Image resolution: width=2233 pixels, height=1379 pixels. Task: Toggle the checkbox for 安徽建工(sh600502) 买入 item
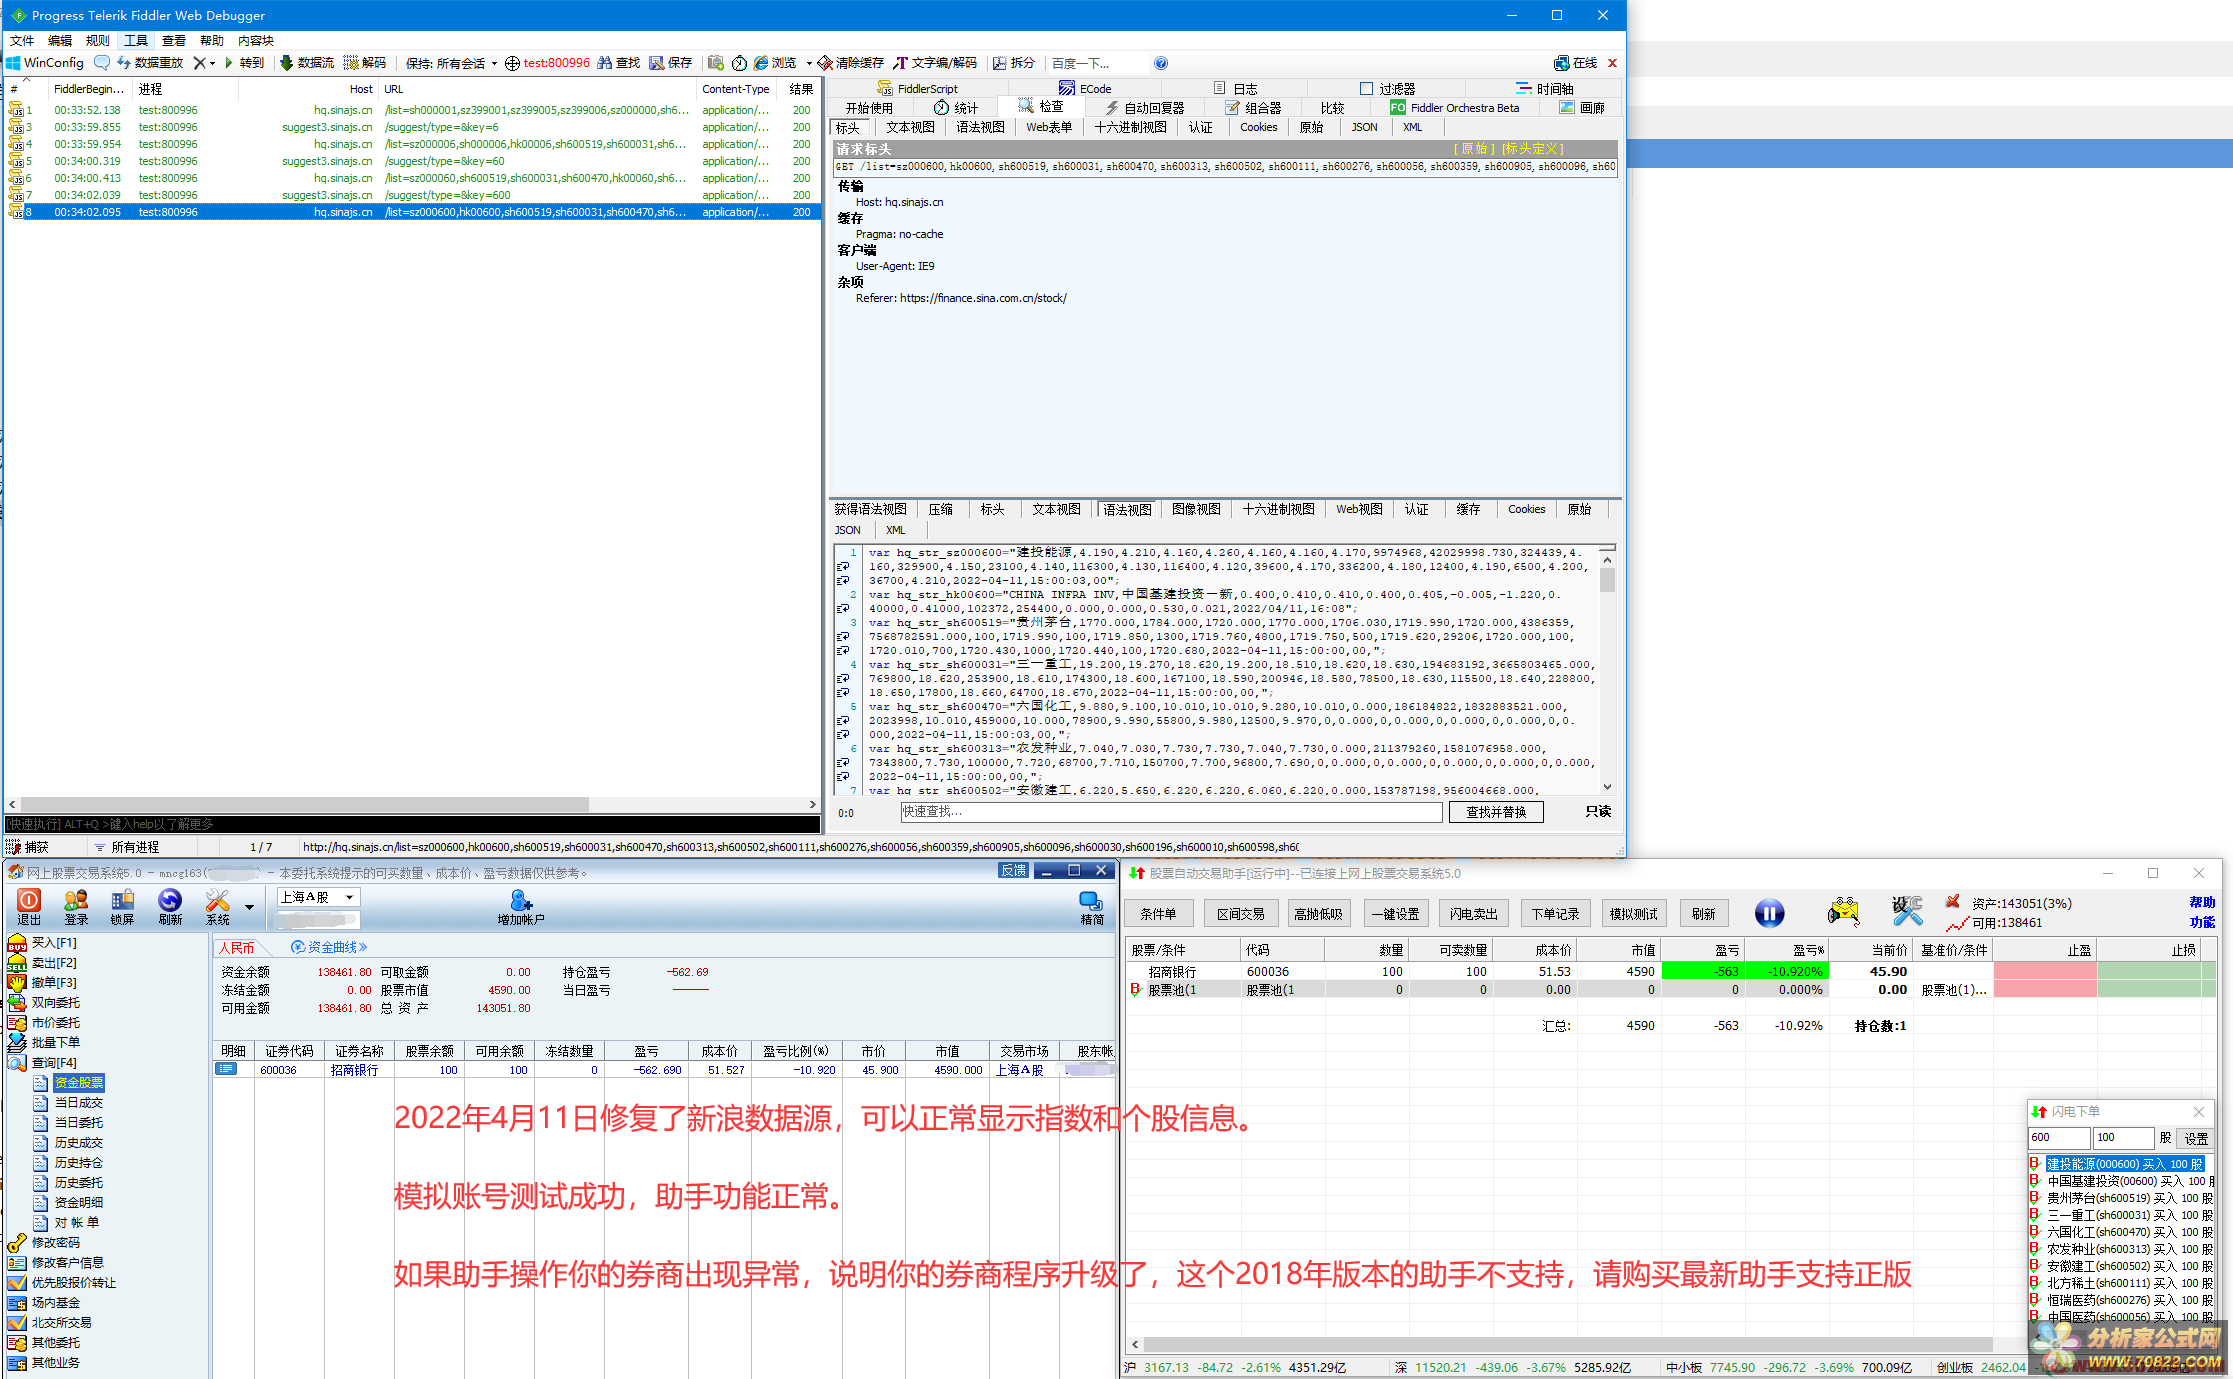click(x=2034, y=1265)
